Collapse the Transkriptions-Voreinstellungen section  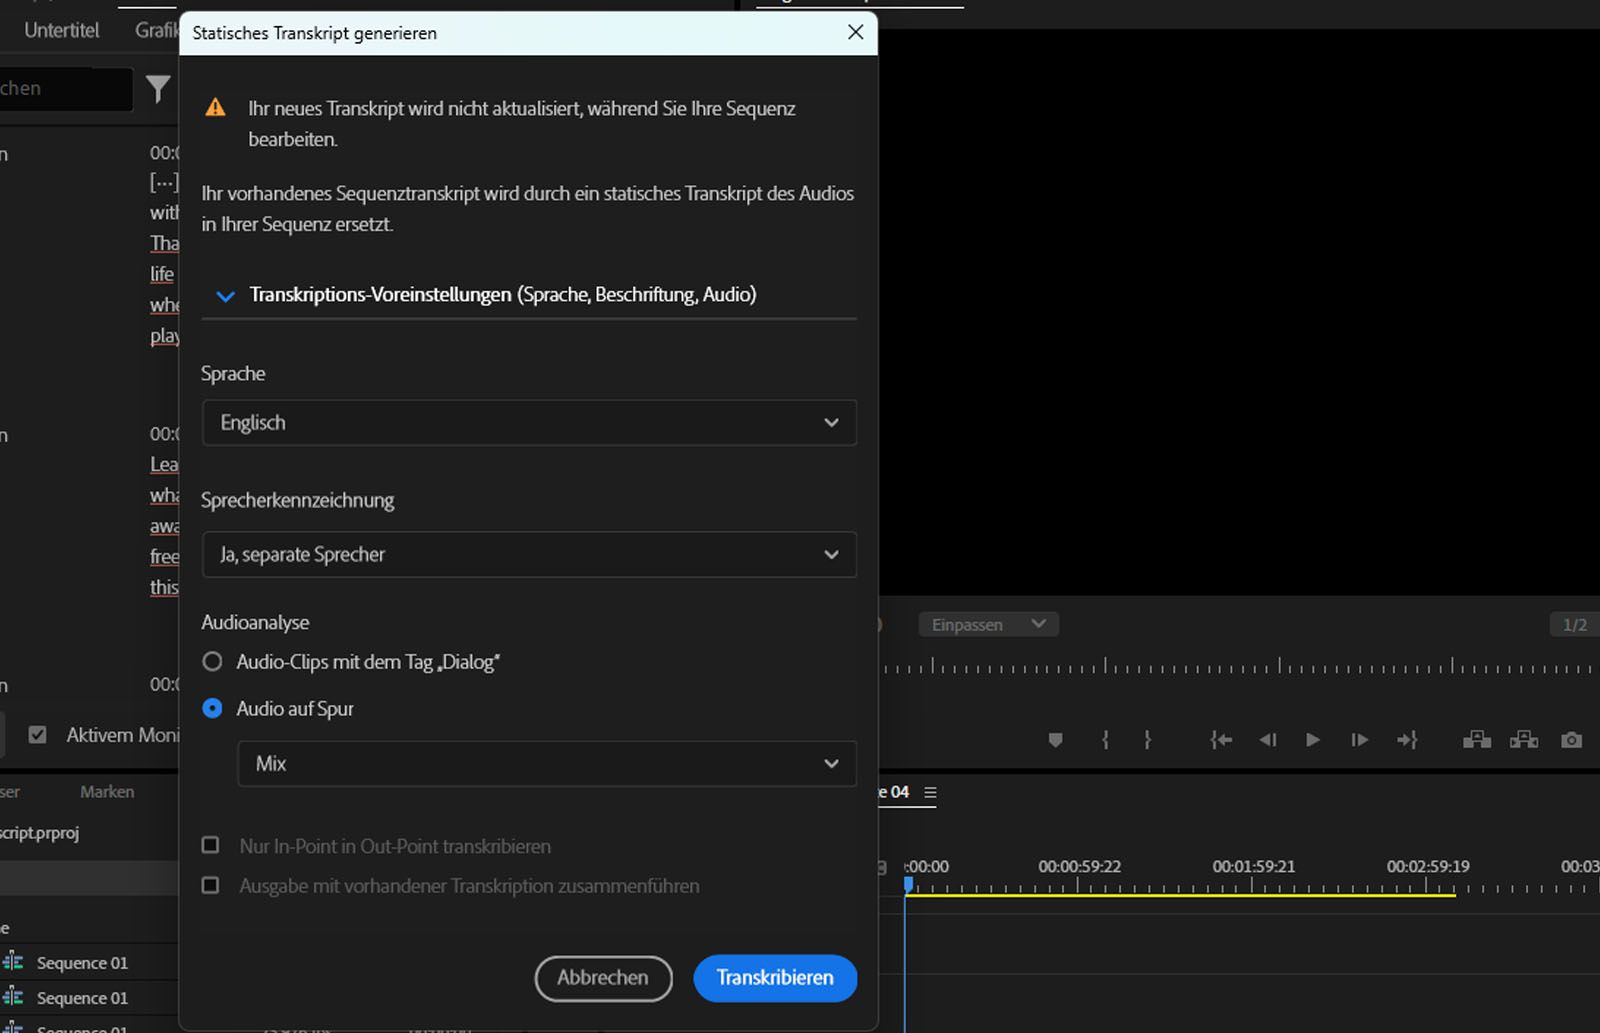click(x=224, y=295)
